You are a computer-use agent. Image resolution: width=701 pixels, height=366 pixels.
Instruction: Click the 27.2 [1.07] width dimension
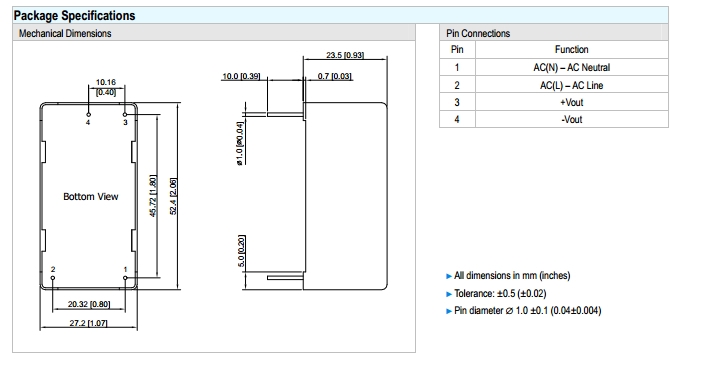pos(89,323)
